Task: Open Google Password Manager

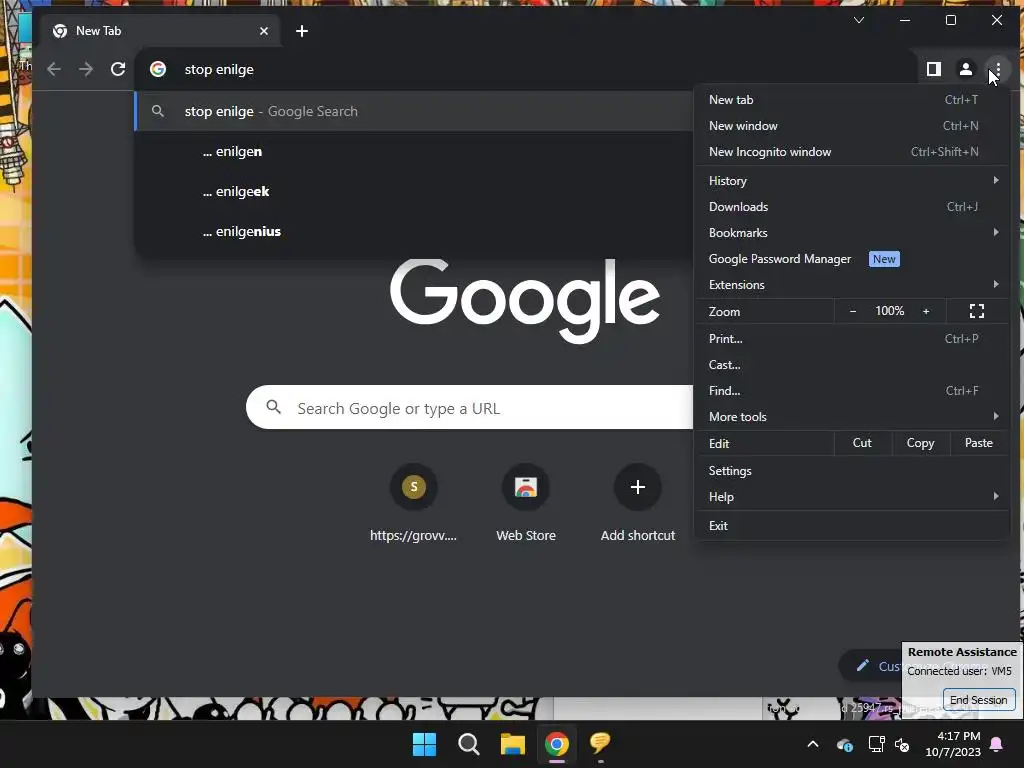Action: [853, 259]
